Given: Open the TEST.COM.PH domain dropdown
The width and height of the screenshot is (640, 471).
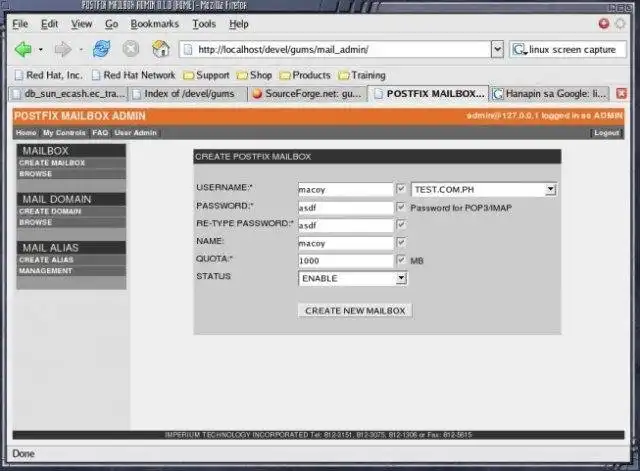Looking at the screenshot, I should click(x=484, y=189).
